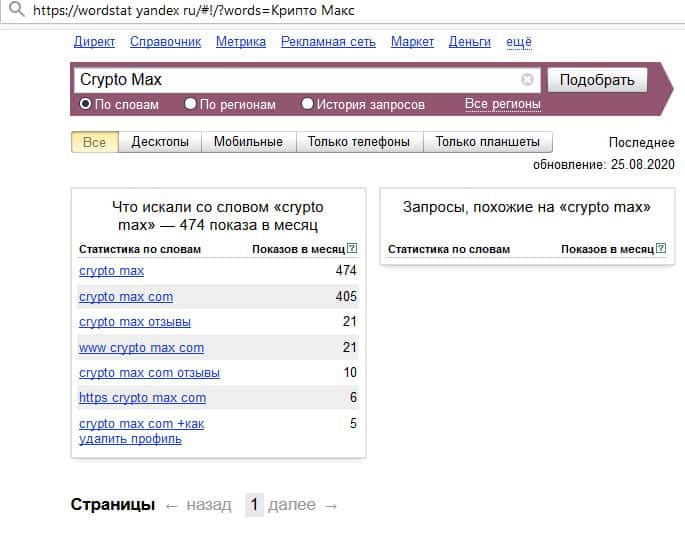Image resolution: width=685 pixels, height=536 pixels.
Task: Choose the 'История запросов' radio option
Action: (307, 104)
